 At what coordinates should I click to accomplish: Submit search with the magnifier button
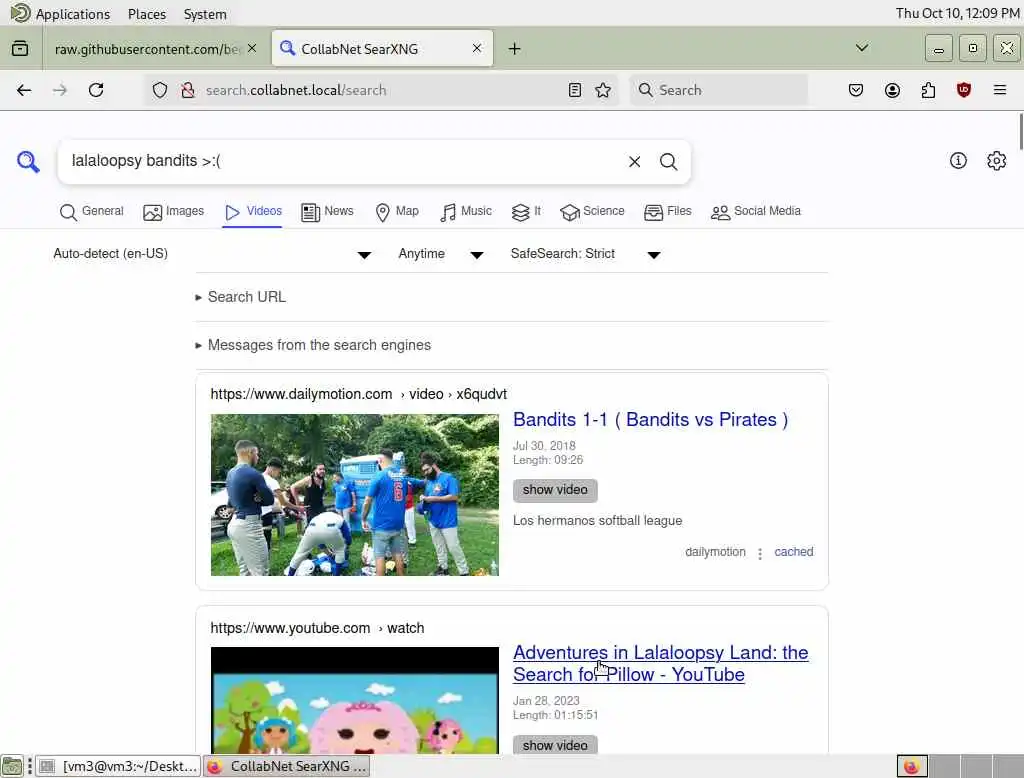click(668, 161)
